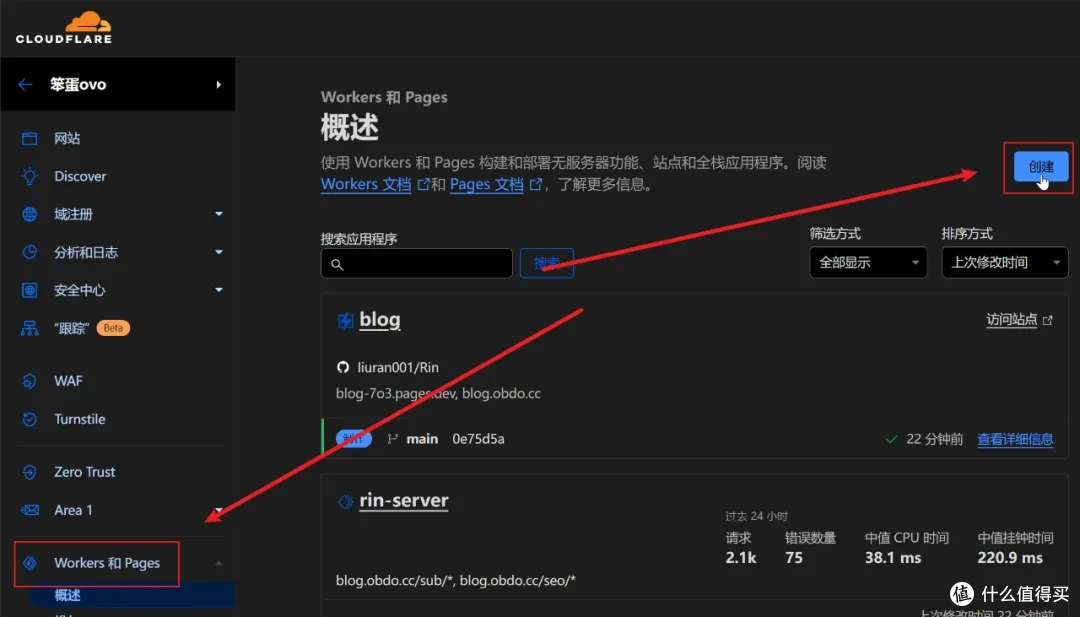Click the blue 创建 button
Screen dimensions: 1080x617
pos(1041,167)
